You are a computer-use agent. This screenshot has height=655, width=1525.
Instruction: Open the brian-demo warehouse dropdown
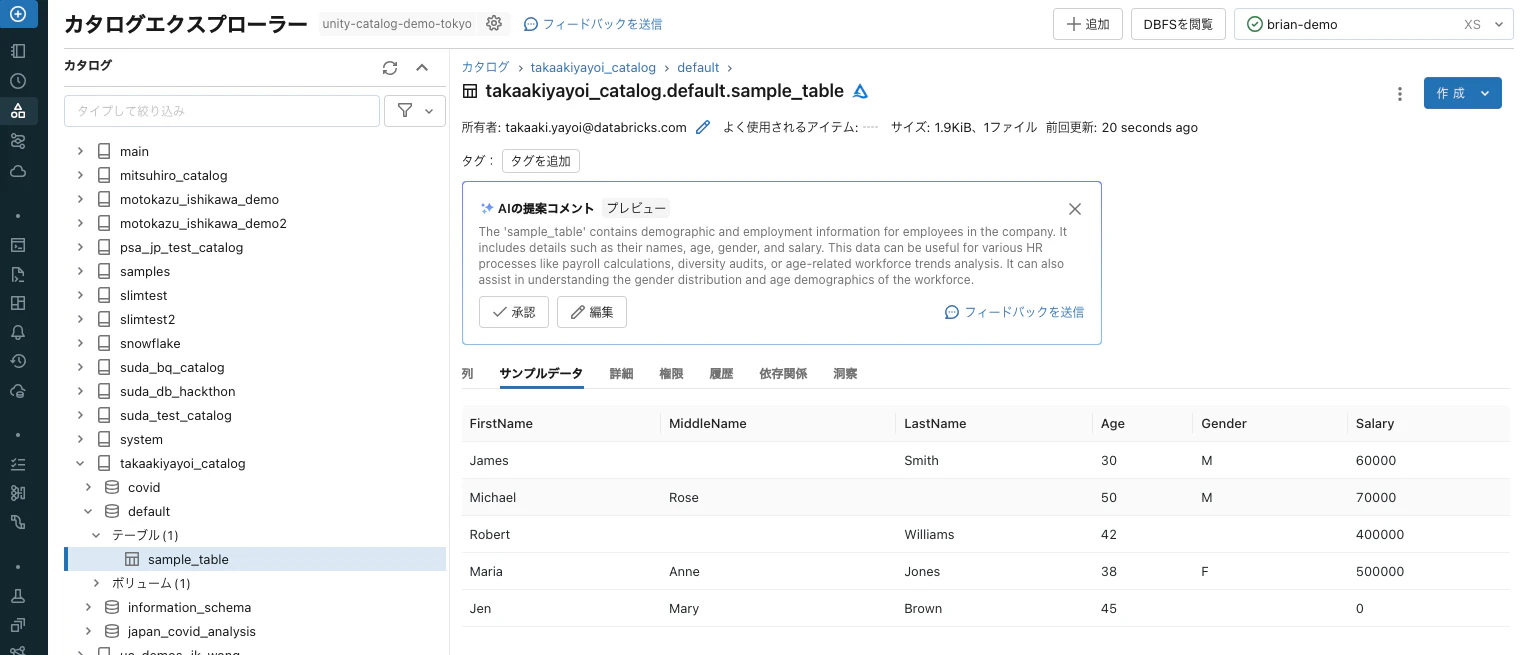coord(1373,24)
